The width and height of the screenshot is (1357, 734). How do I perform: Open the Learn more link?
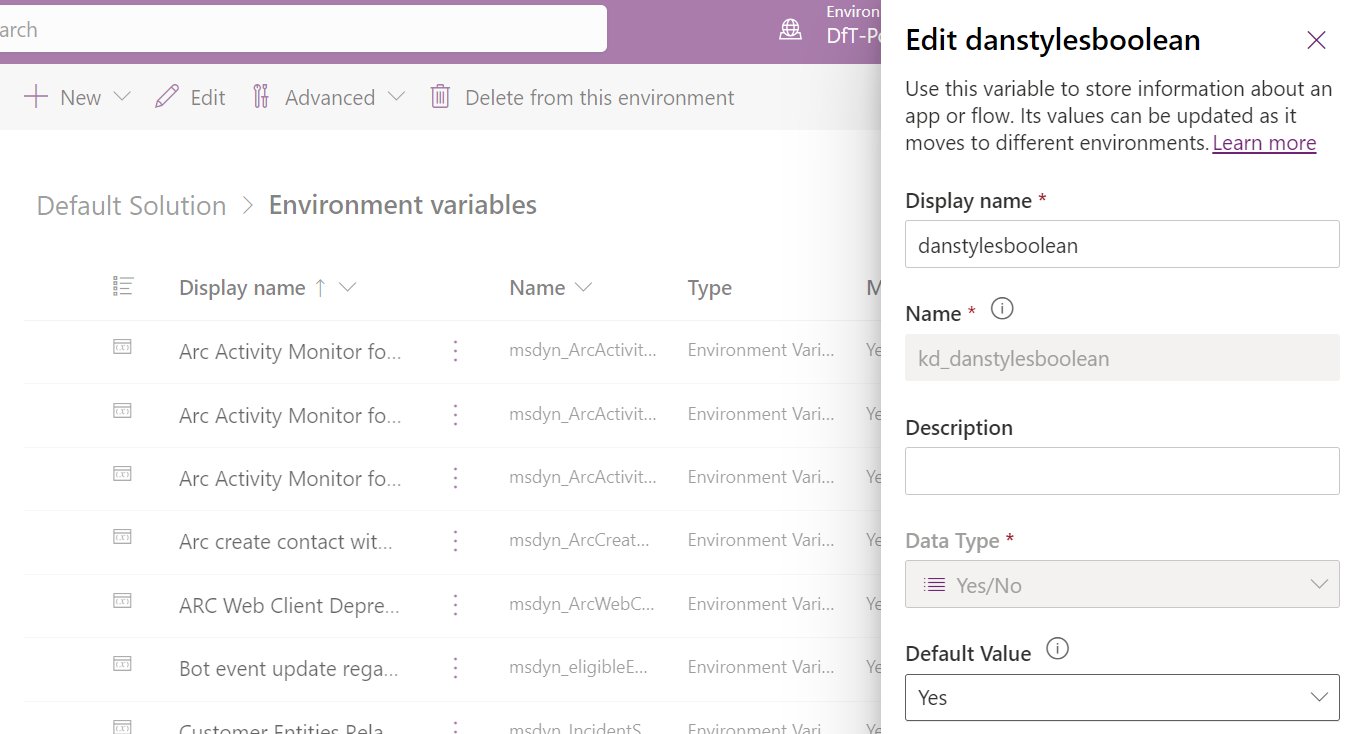tap(1263, 142)
